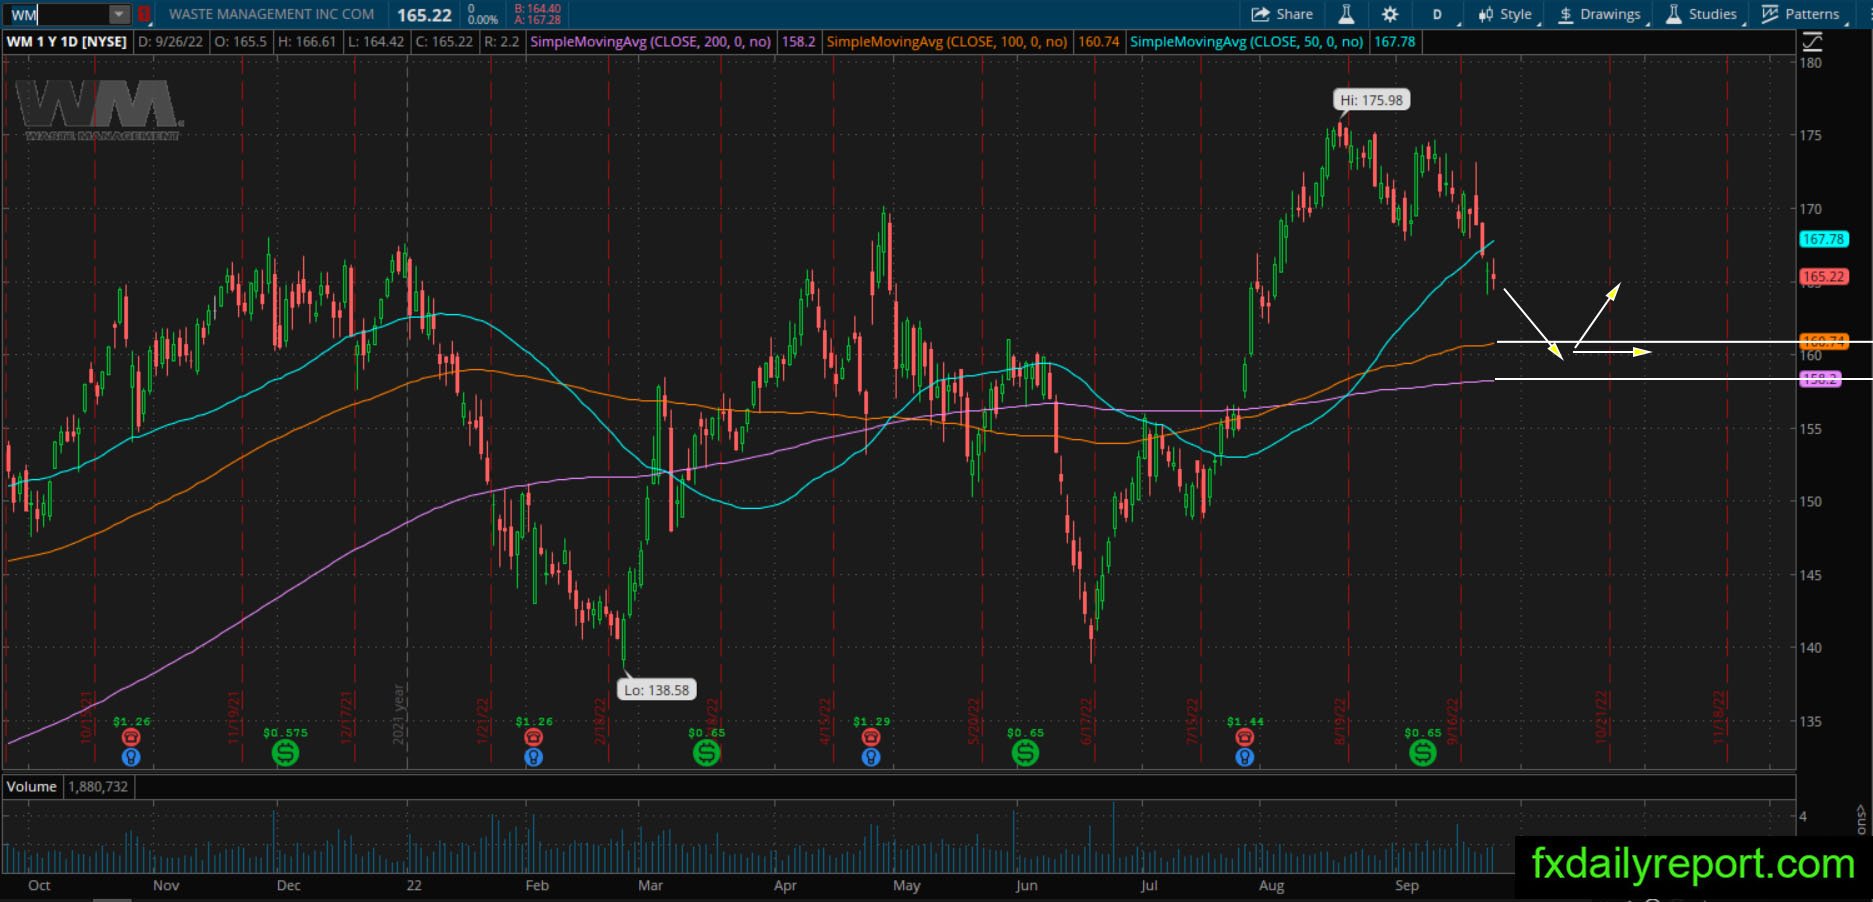Click the high value H: 166.61
This screenshot has height=902, width=1873.
point(307,42)
